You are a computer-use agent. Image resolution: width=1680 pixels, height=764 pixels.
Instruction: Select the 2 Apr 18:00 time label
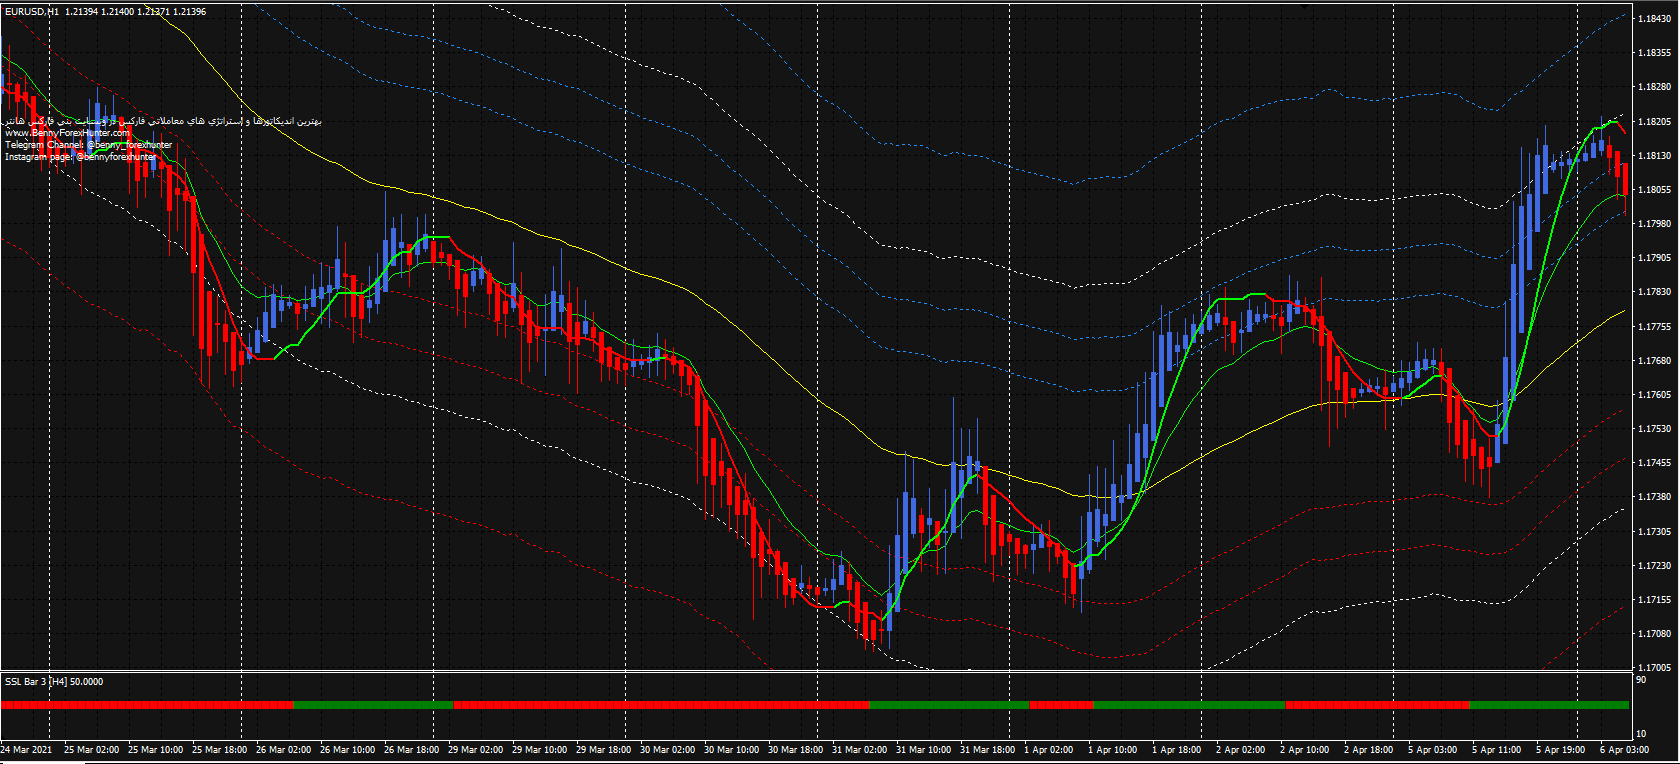coord(1369,749)
